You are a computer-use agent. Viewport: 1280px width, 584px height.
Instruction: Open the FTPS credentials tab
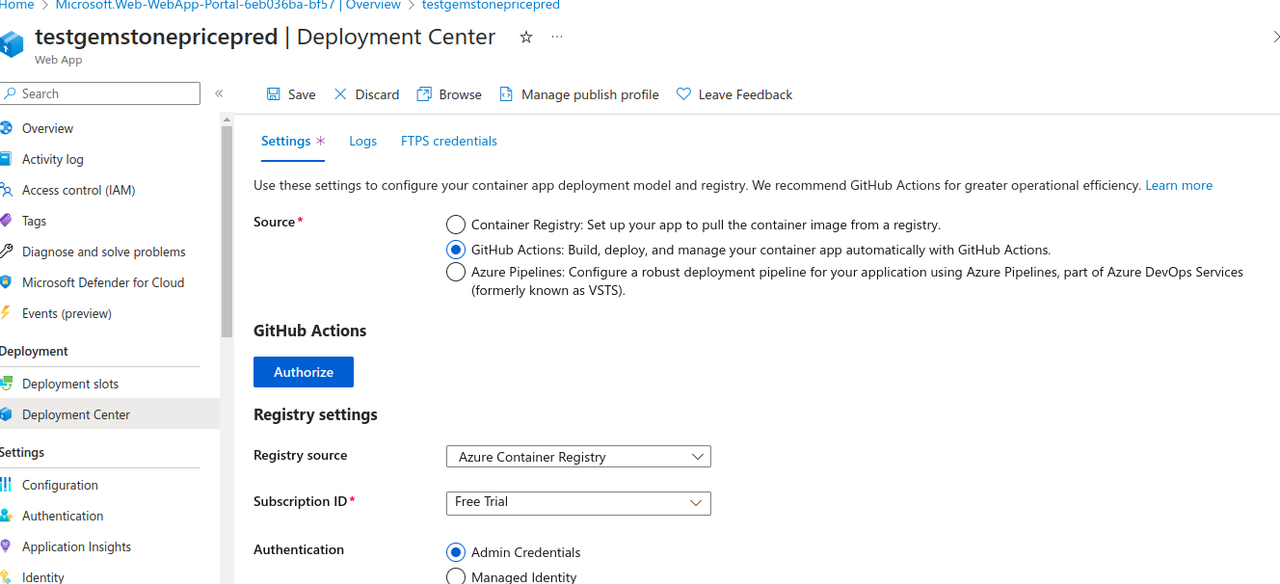tap(449, 141)
